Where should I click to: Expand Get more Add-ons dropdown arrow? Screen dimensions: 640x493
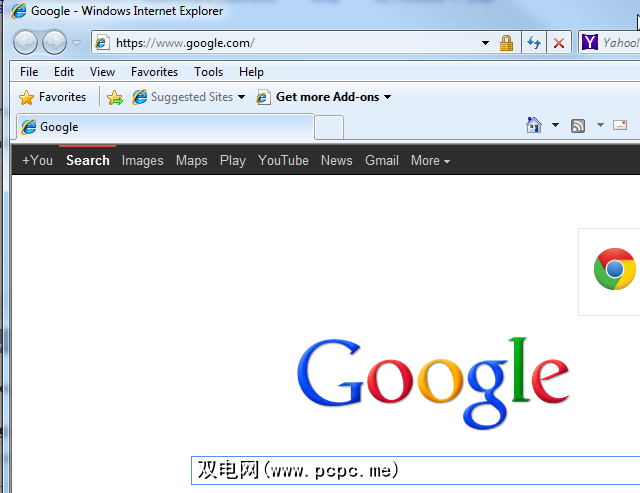[x=387, y=97]
